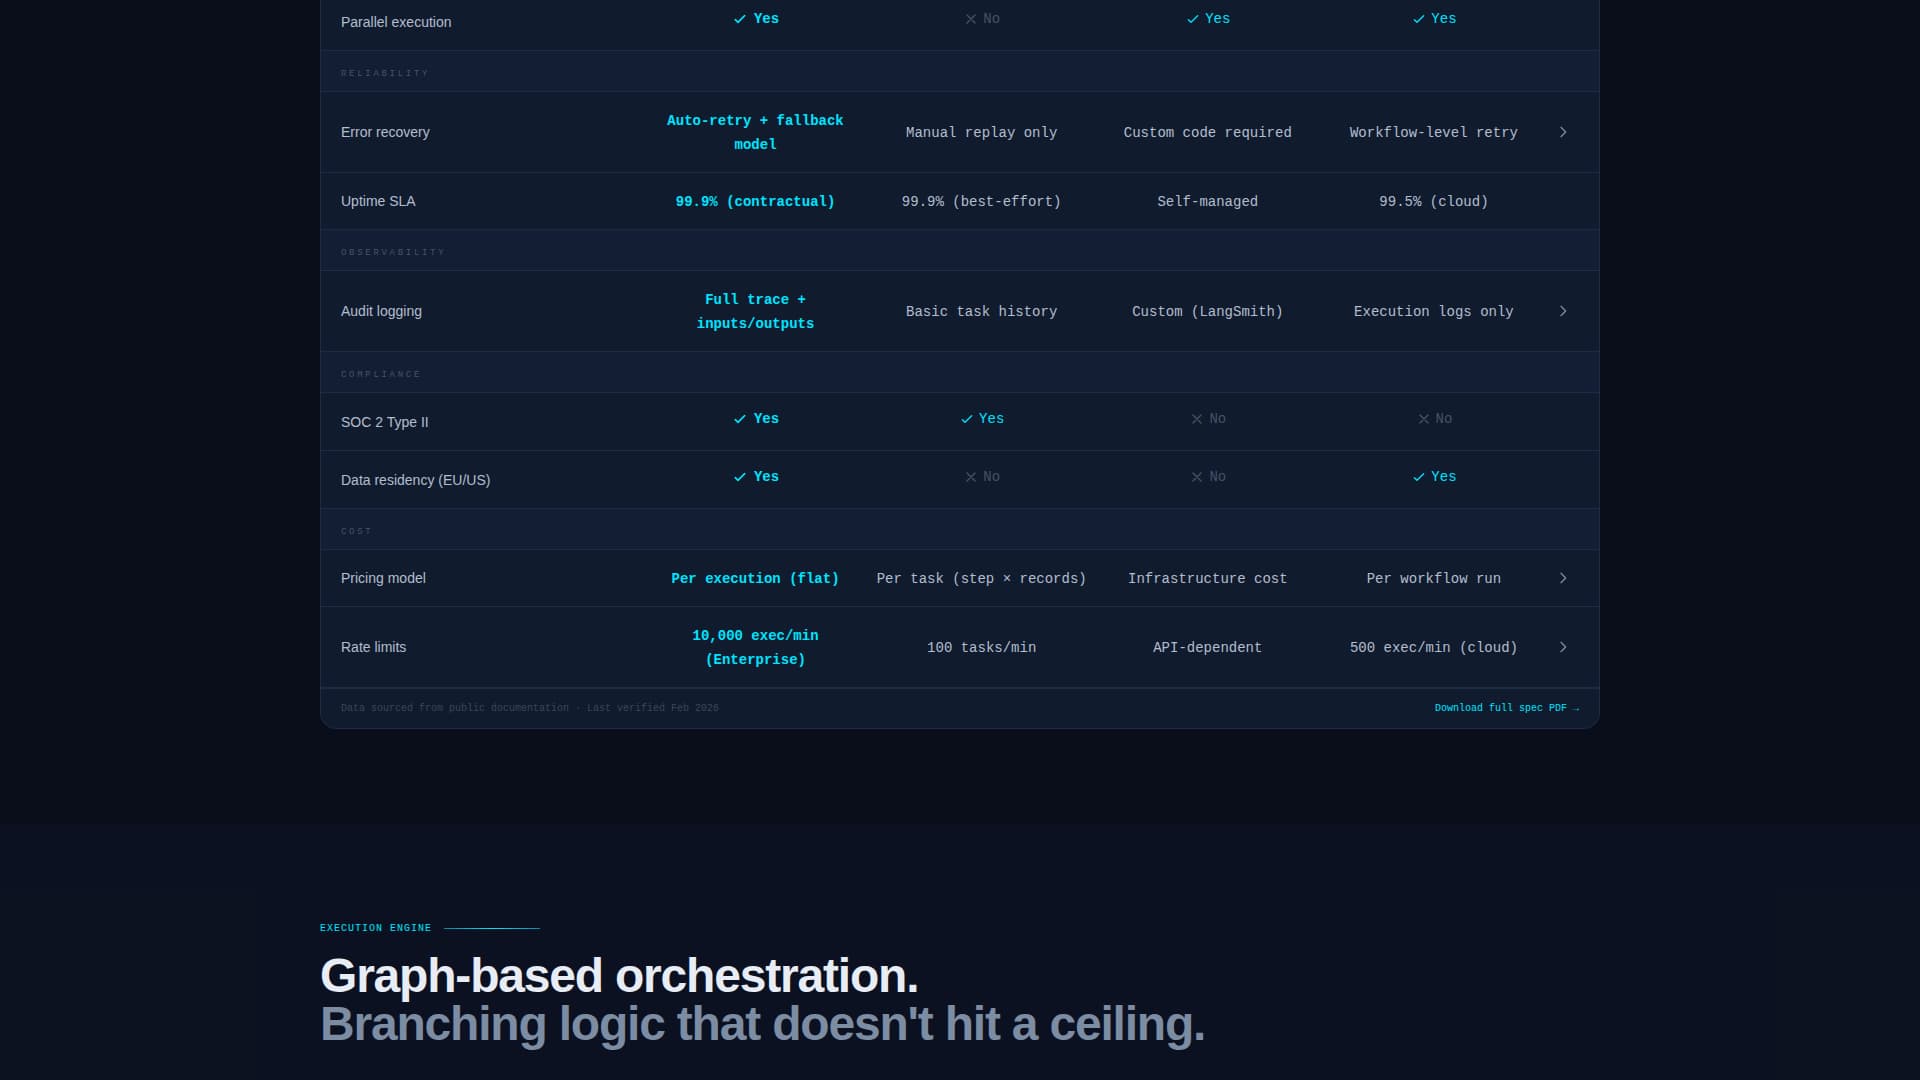Click the 'Parallel execution' row label
Image resolution: width=1920 pixels, height=1080 pixels.
pos(396,22)
